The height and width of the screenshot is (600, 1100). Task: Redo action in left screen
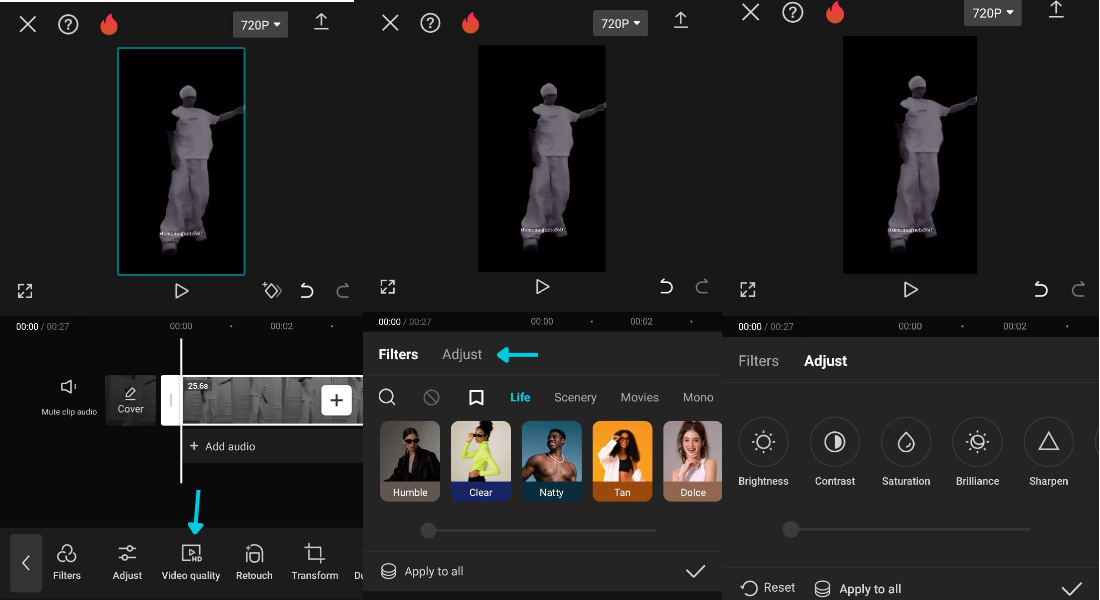pos(342,291)
